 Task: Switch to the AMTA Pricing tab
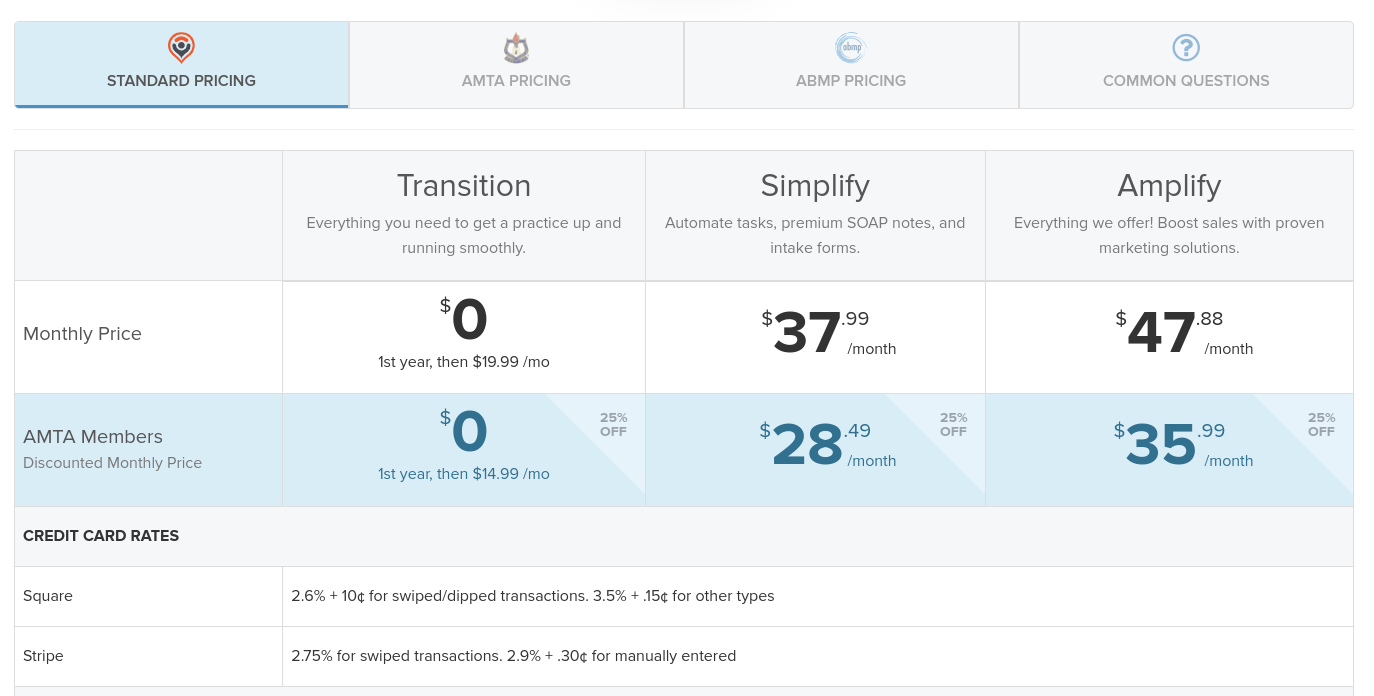click(x=516, y=65)
